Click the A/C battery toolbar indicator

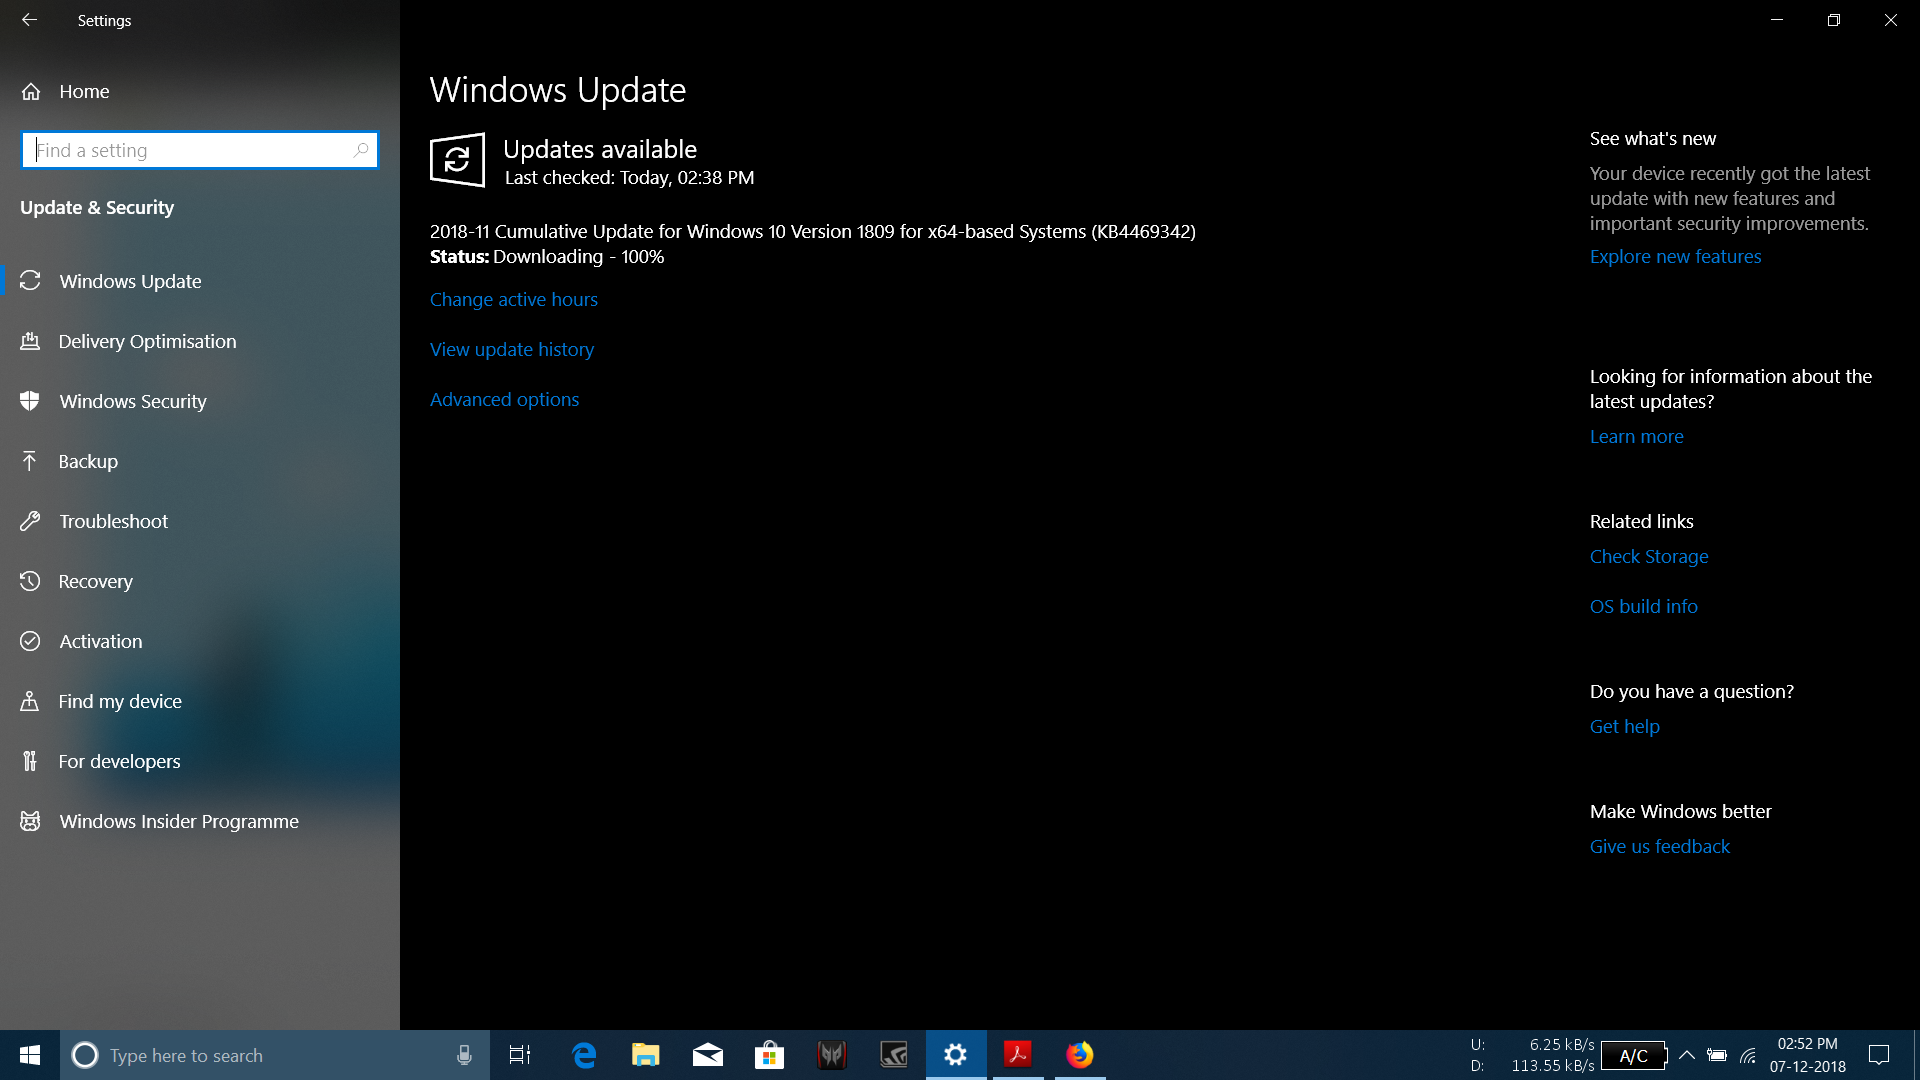click(1634, 1056)
